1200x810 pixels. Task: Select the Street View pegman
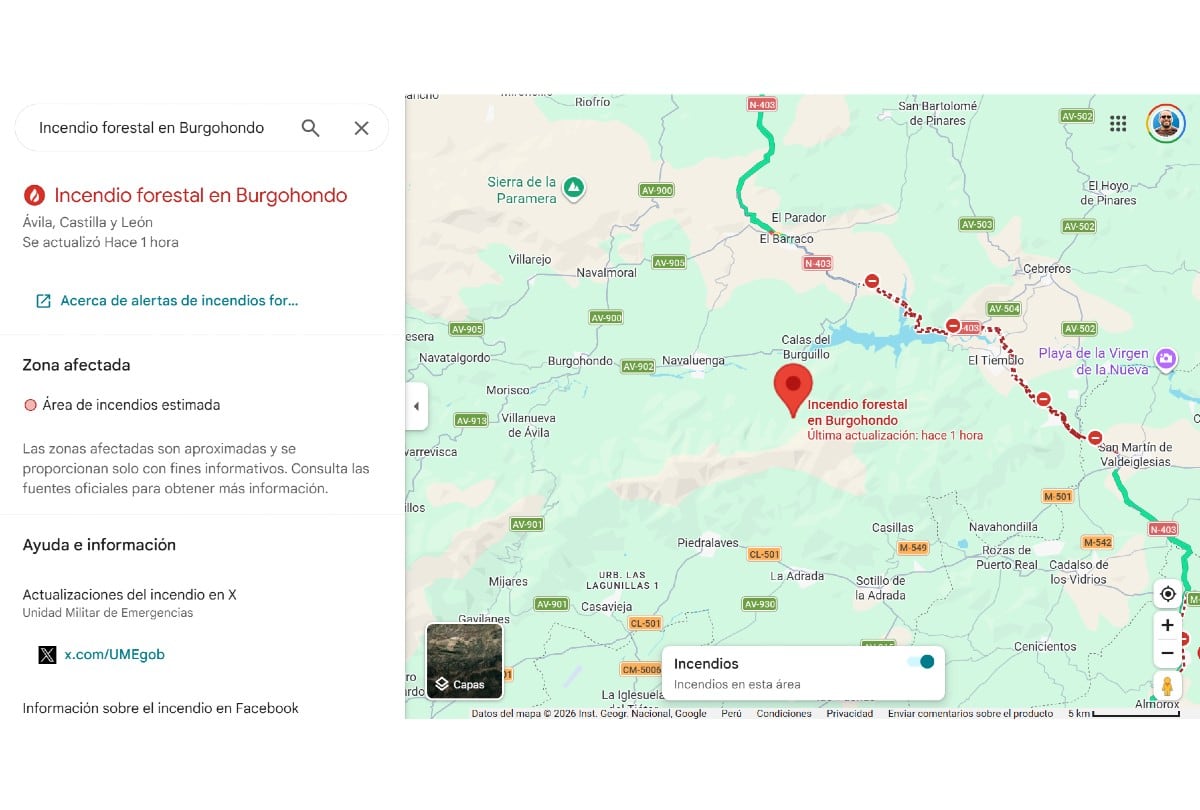tap(1167, 687)
